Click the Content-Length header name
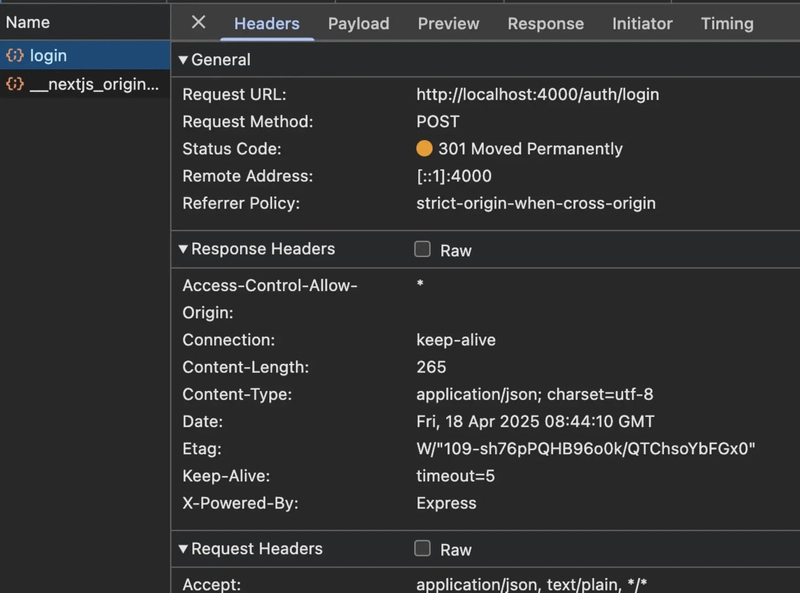 tap(246, 367)
